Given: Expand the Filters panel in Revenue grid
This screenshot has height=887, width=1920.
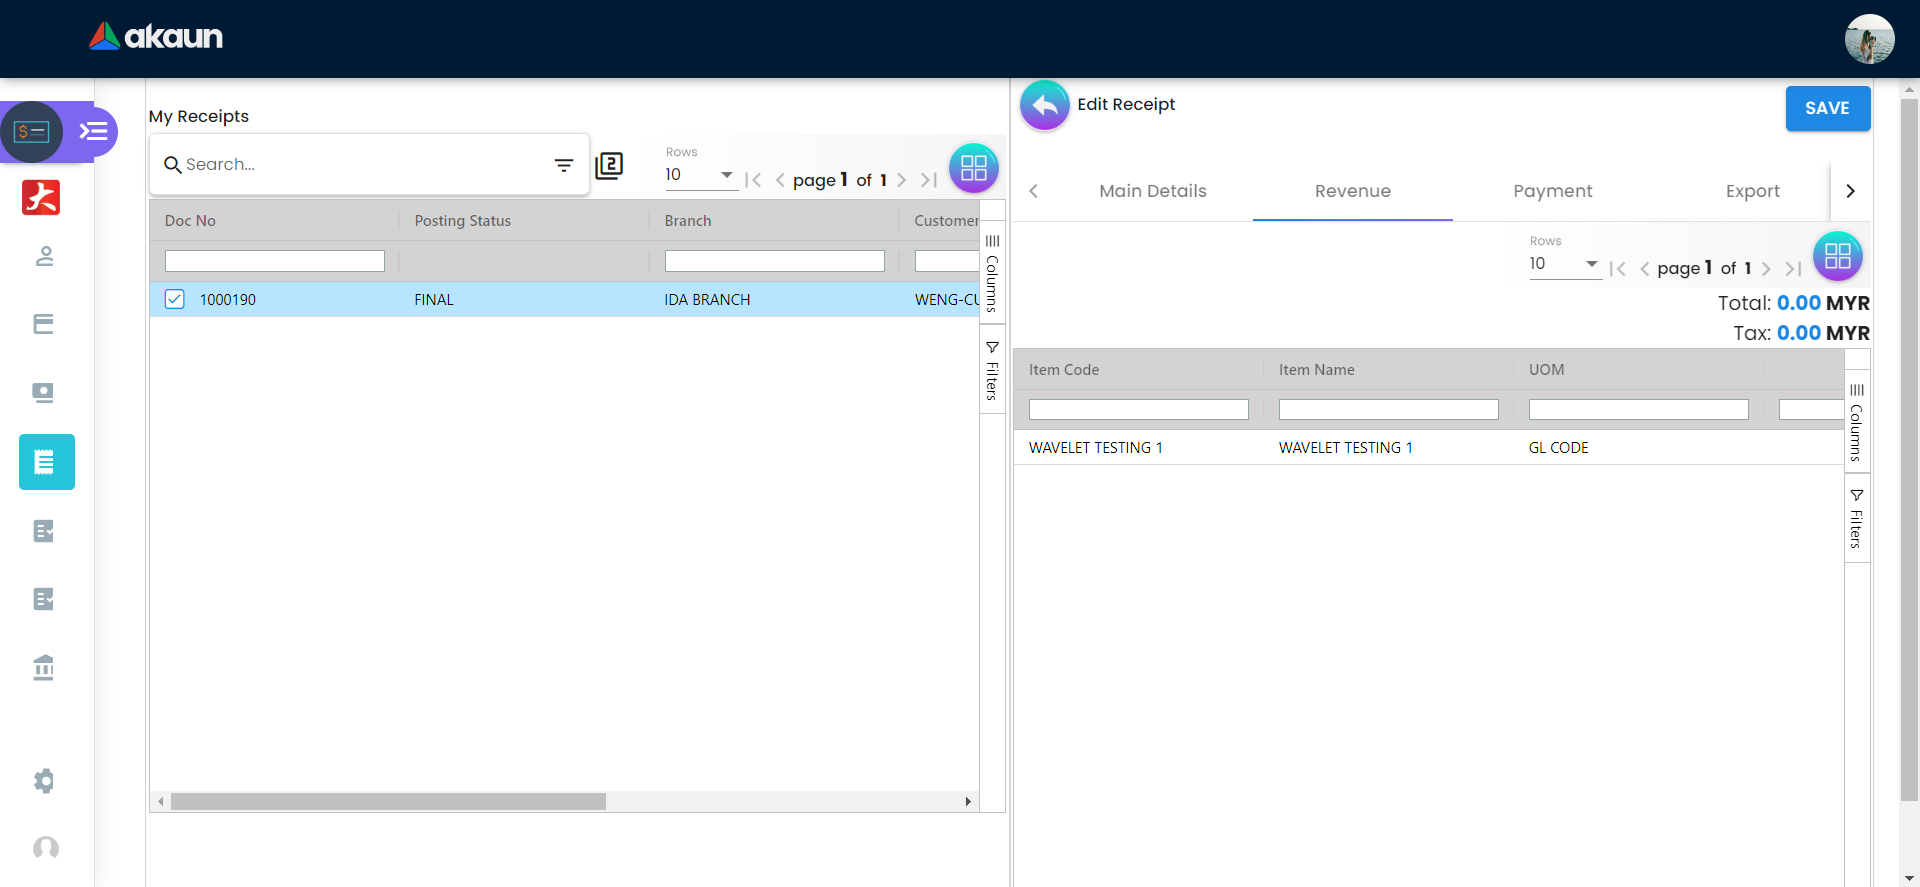Looking at the screenshot, I should 1856,518.
